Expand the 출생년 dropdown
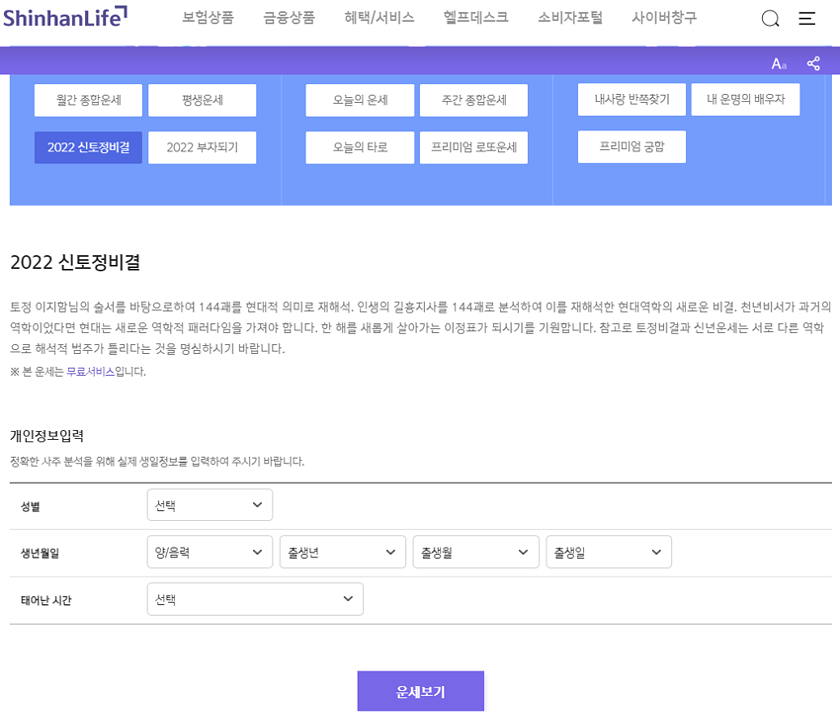840x712 pixels. [343, 552]
